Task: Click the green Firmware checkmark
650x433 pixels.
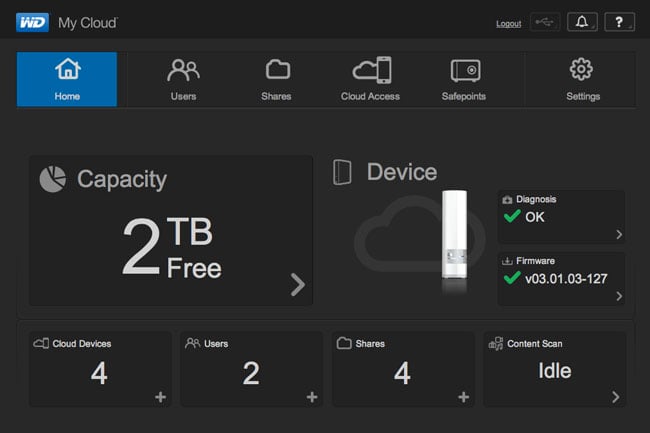Action: pos(512,278)
